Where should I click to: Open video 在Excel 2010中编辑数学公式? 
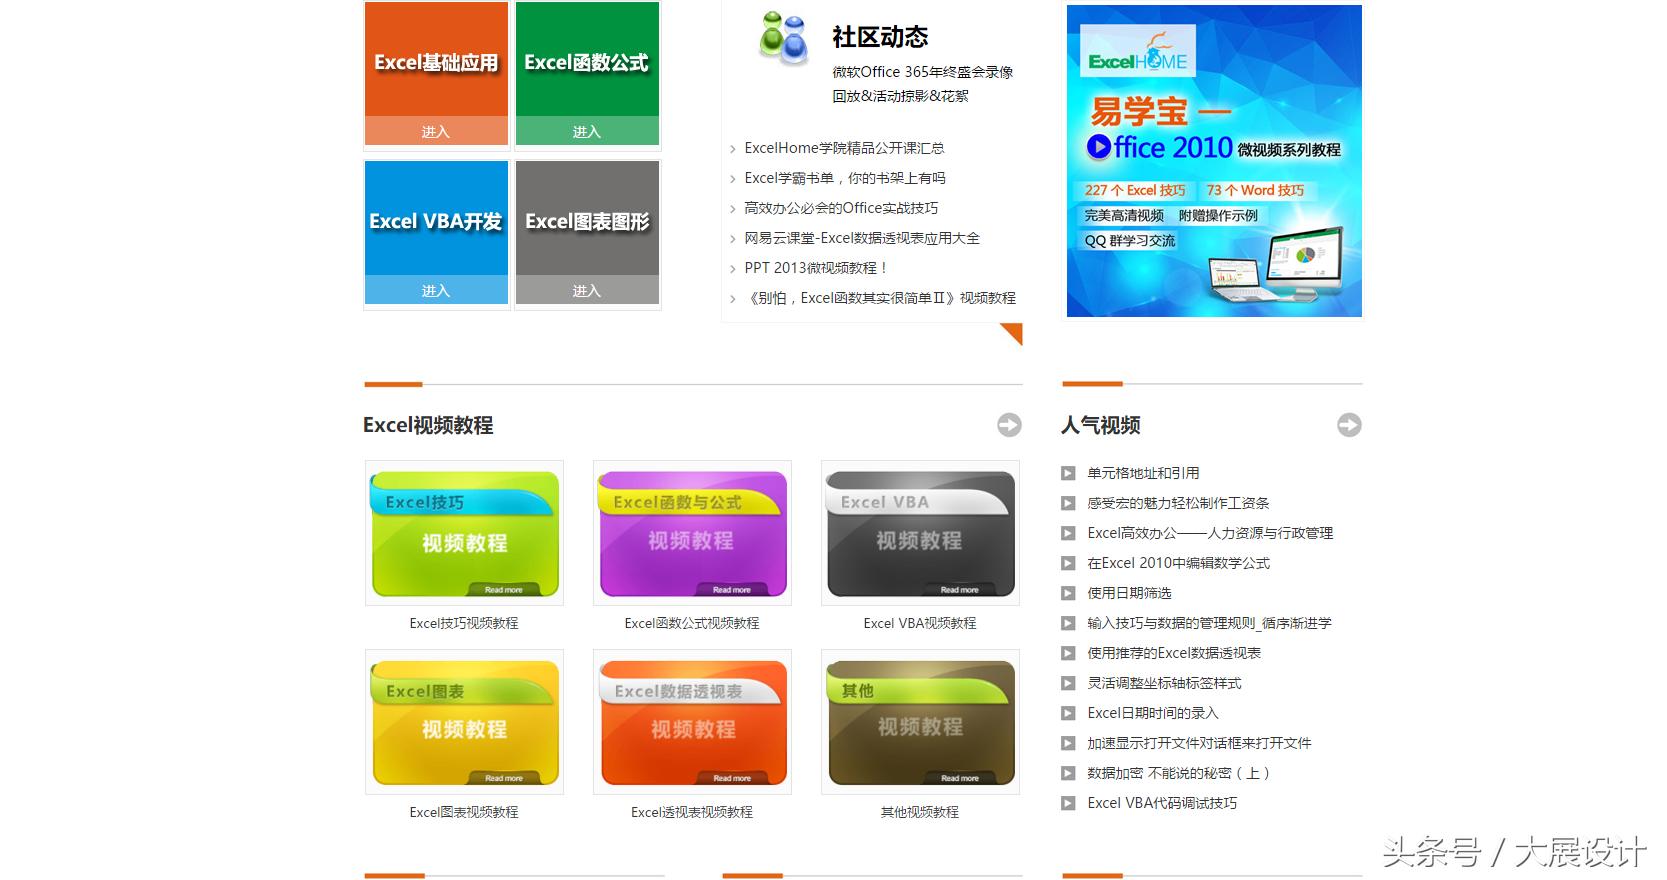pyautogui.click(x=1178, y=563)
